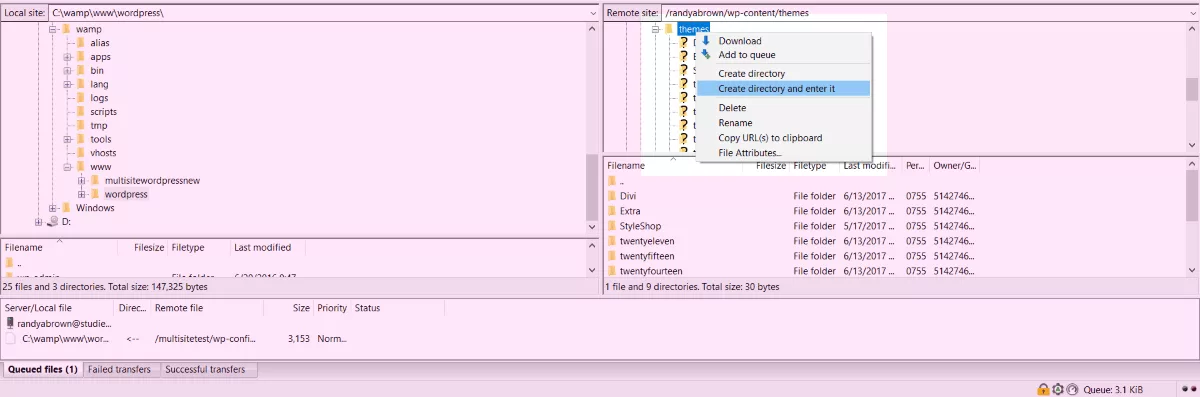Image resolution: width=1200 pixels, height=397 pixels.
Task: Switch to the Successful transfers tab
Action: pyautogui.click(x=209, y=370)
